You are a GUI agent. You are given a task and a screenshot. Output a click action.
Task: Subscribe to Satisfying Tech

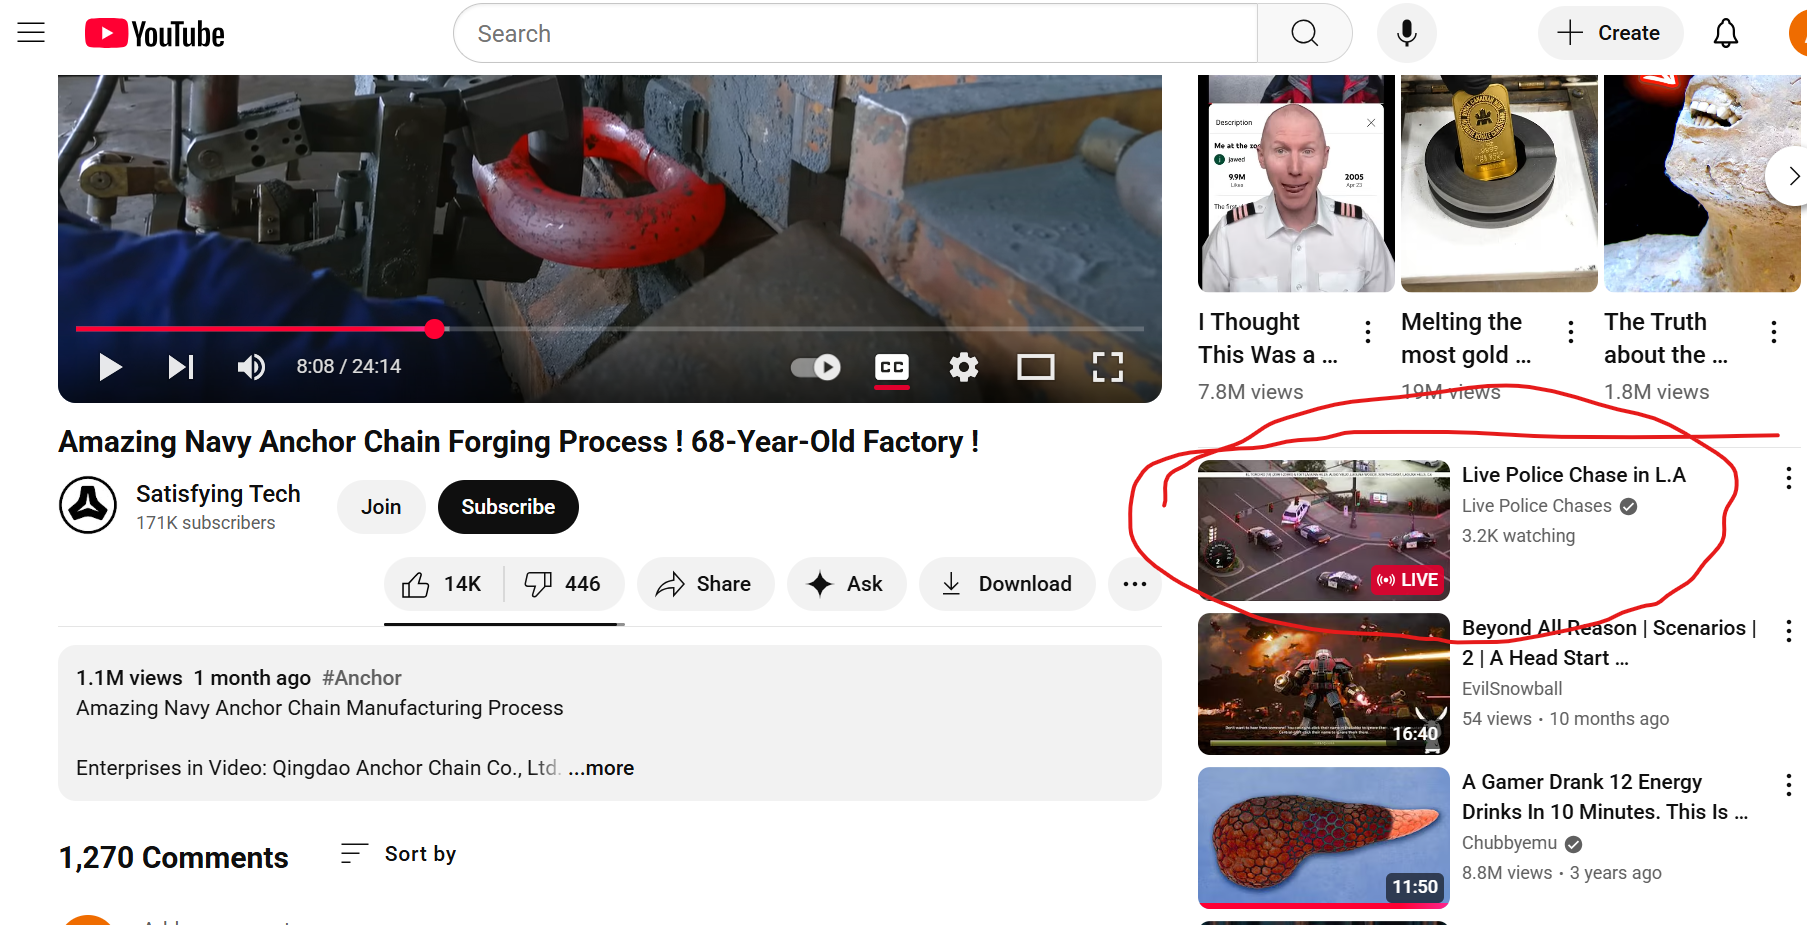(508, 507)
